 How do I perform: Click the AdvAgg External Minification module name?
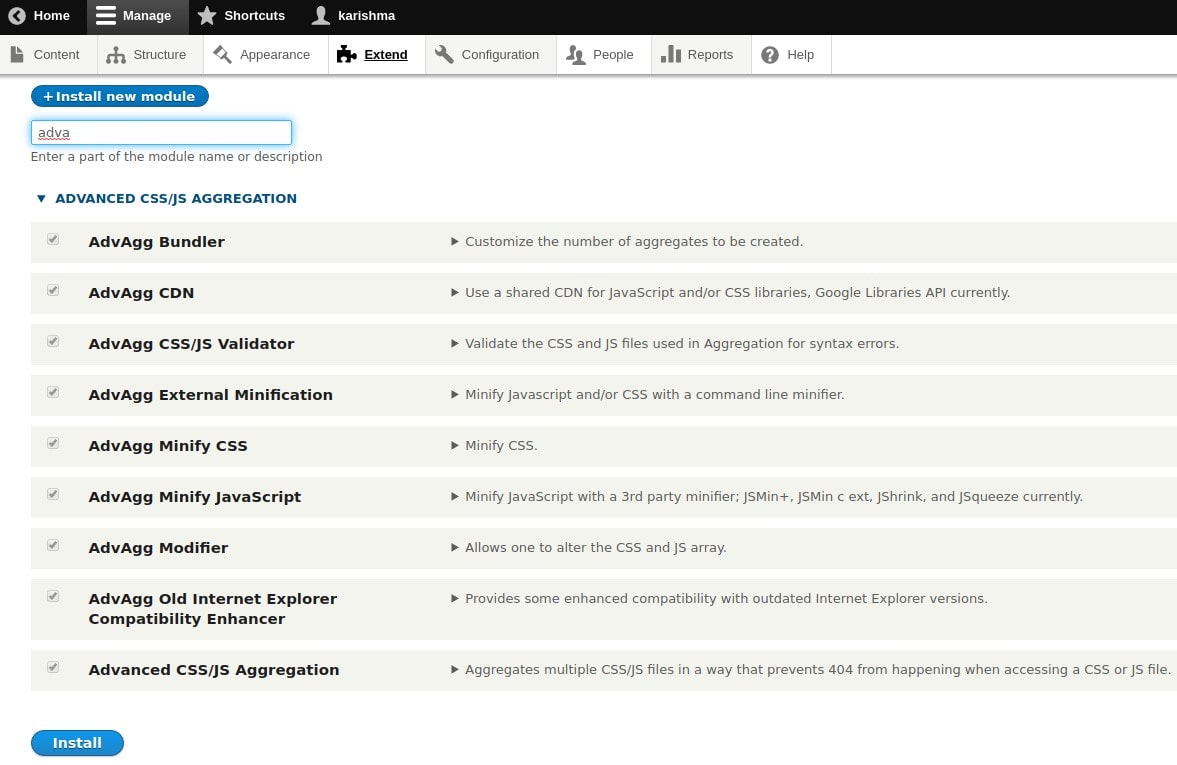[210, 395]
